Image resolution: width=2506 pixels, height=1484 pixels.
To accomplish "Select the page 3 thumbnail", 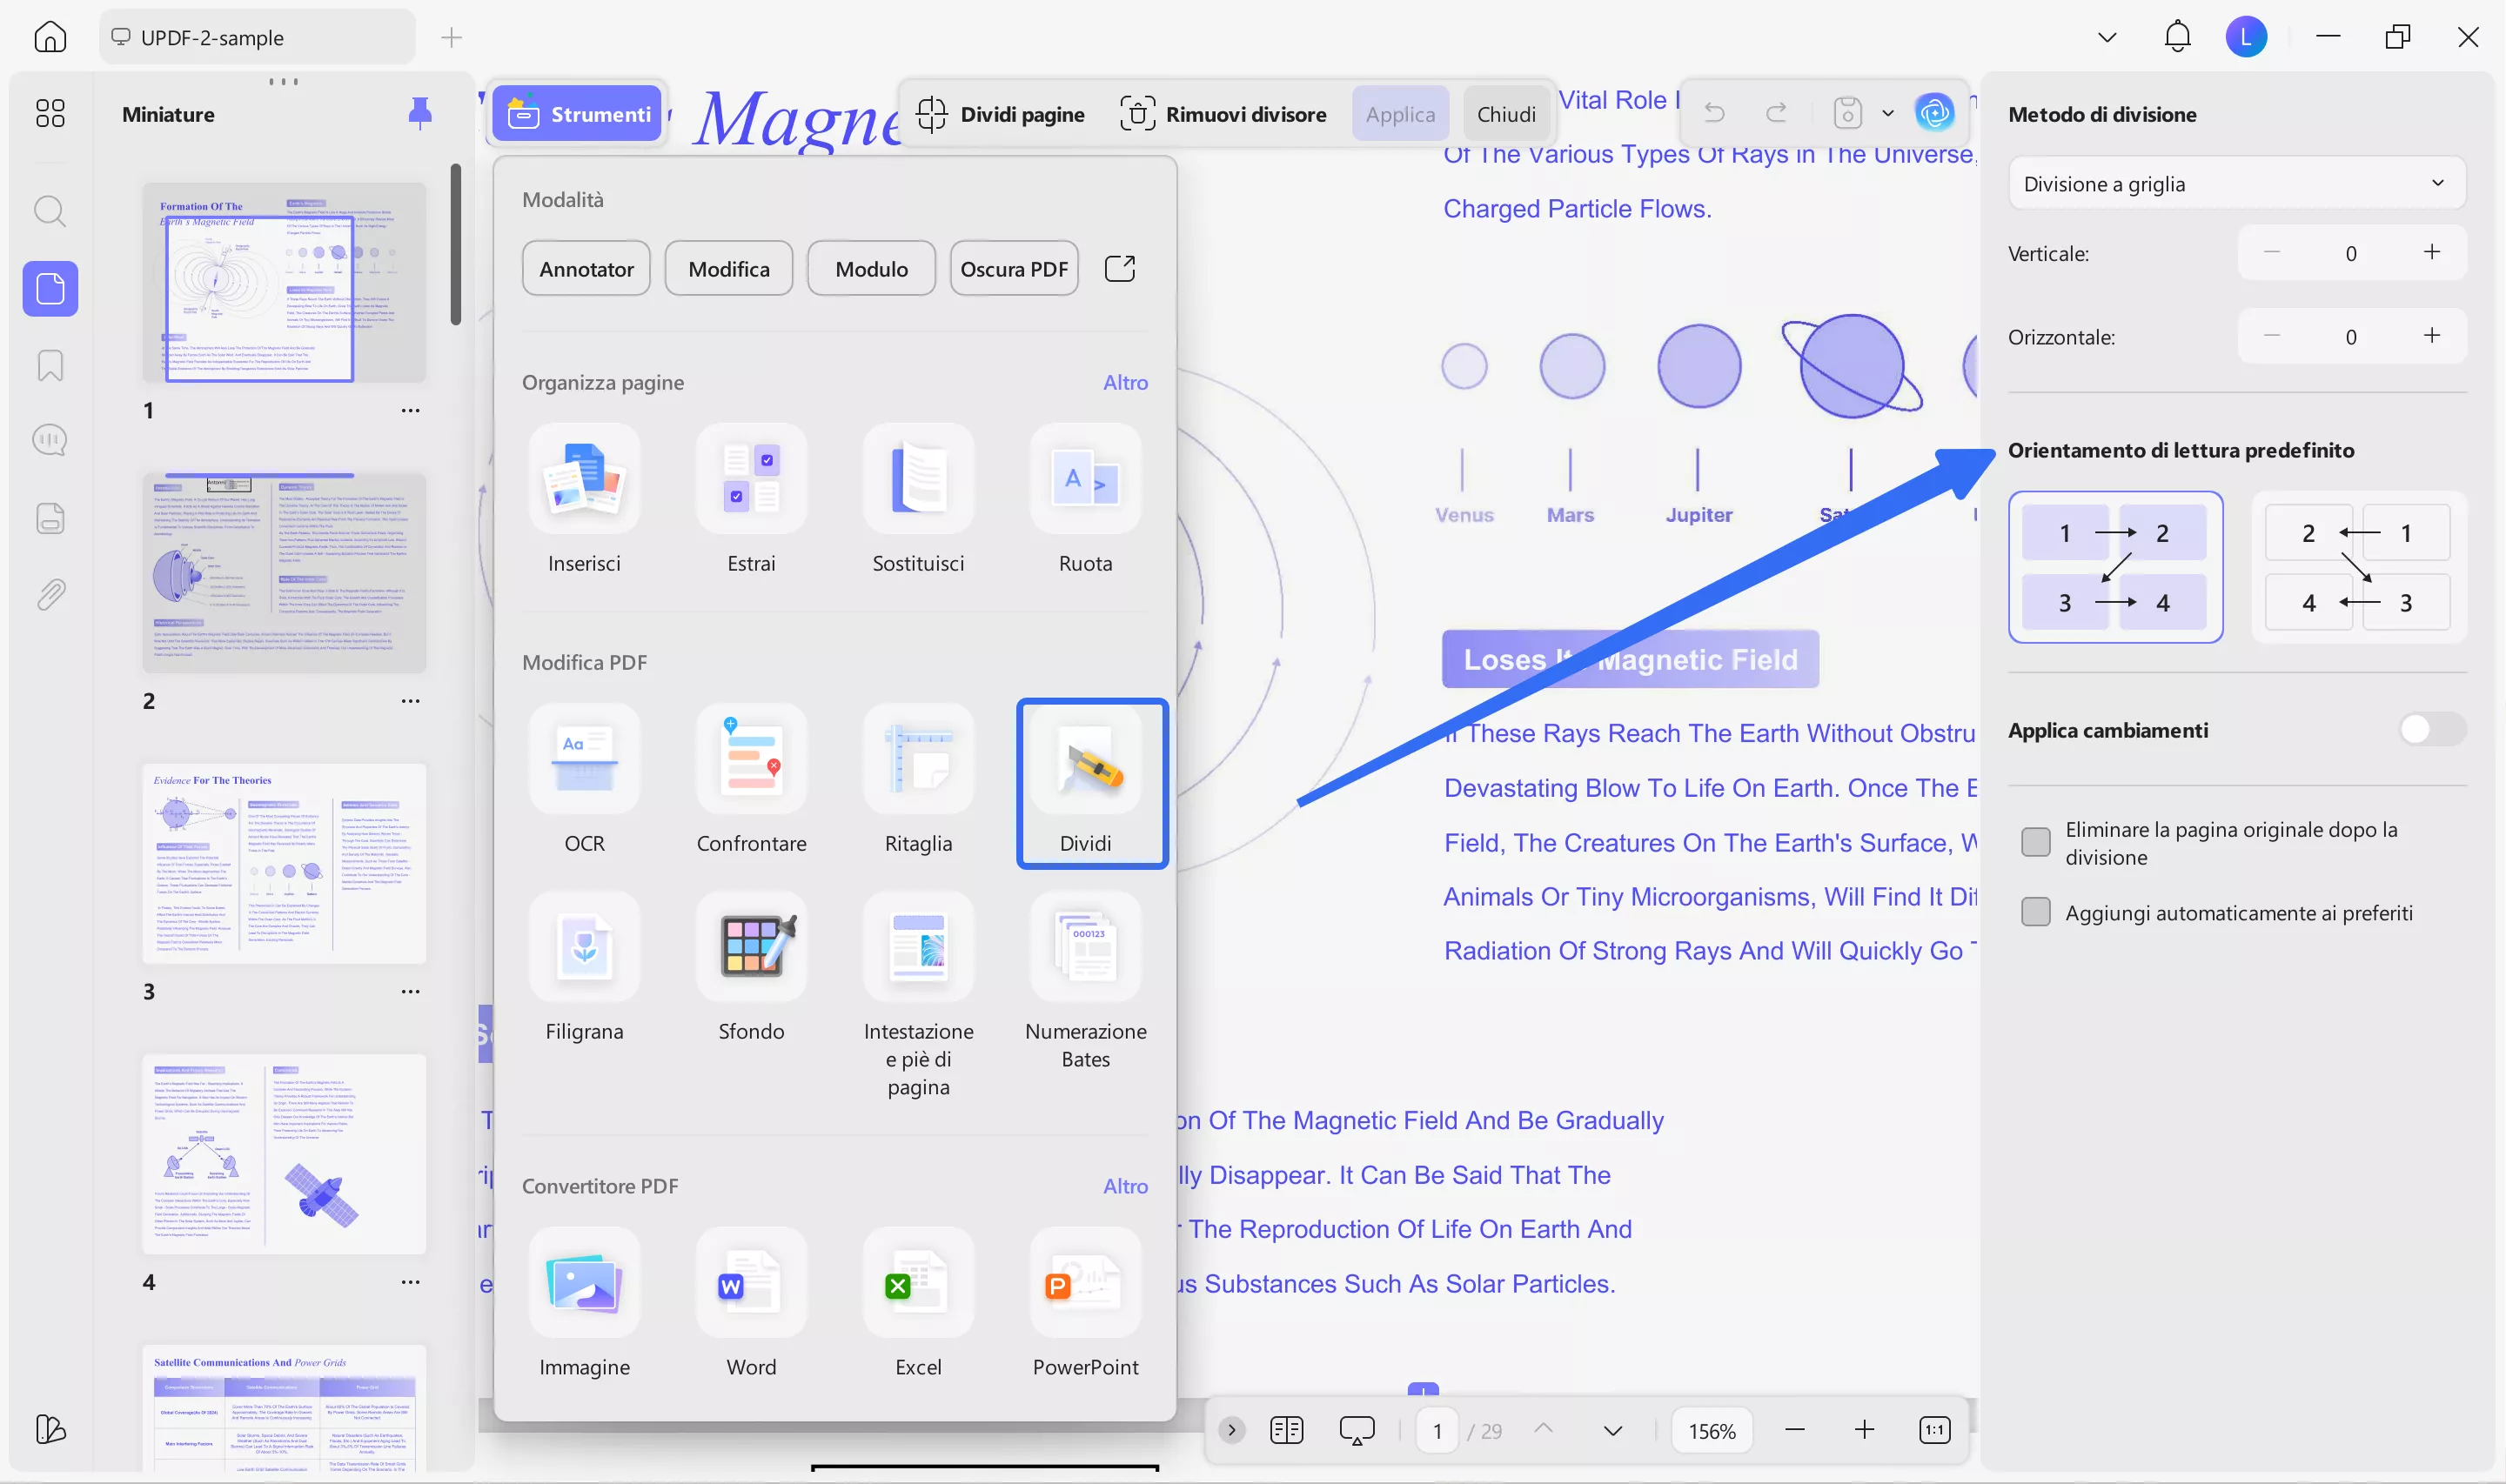I will [285, 863].
